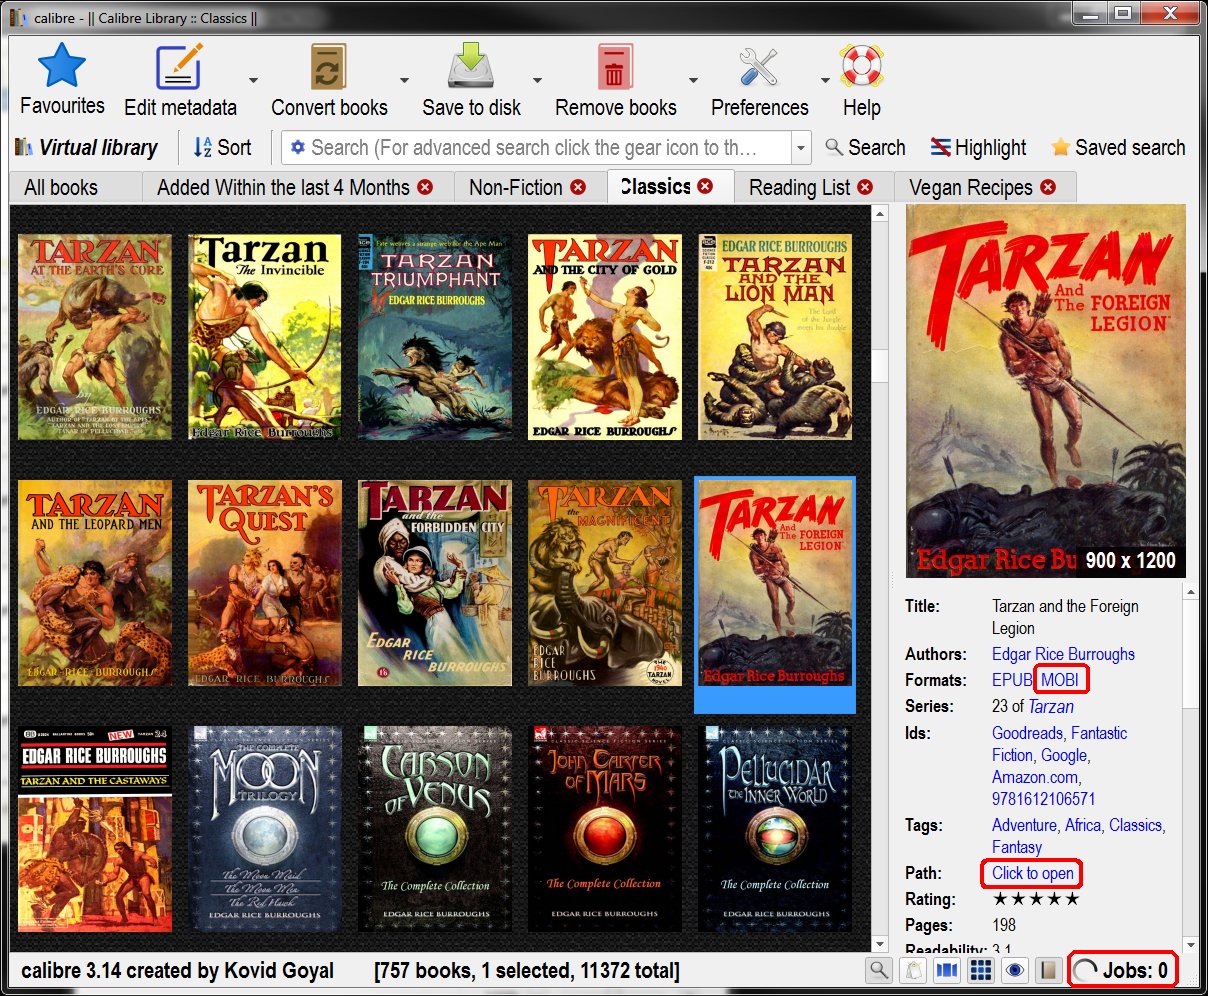The height and width of the screenshot is (996, 1208).
Task: Select Tarzan and the City of Gold cover
Action: pyautogui.click(x=605, y=337)
